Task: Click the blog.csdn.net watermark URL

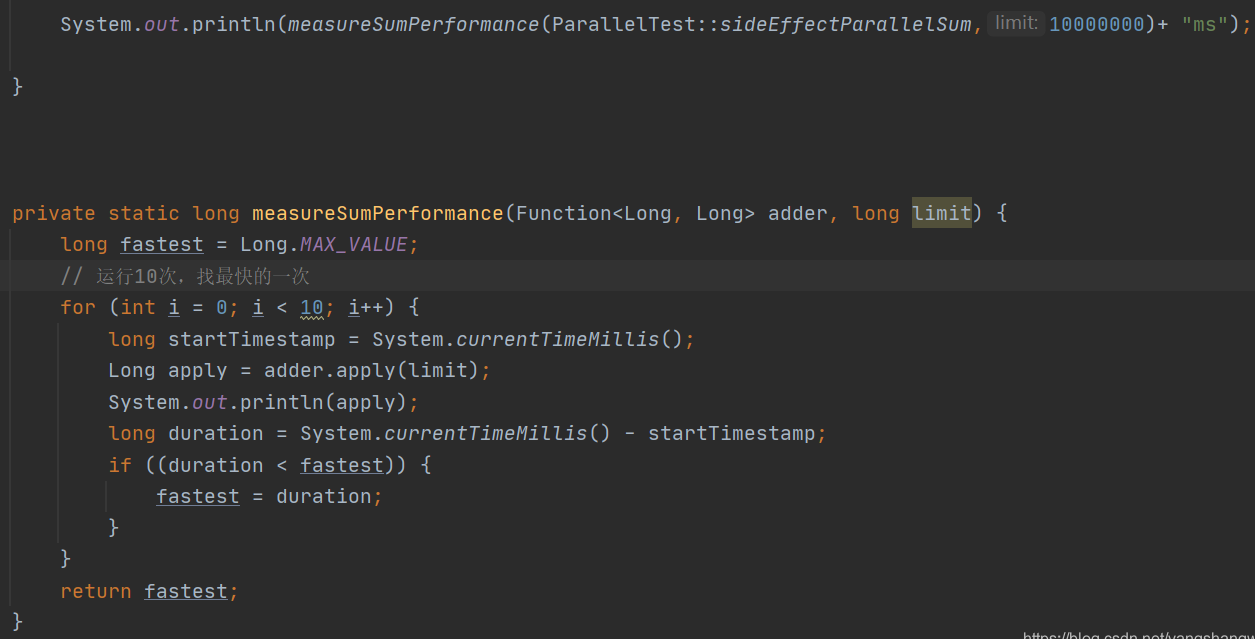Action: coord(1139,634)
